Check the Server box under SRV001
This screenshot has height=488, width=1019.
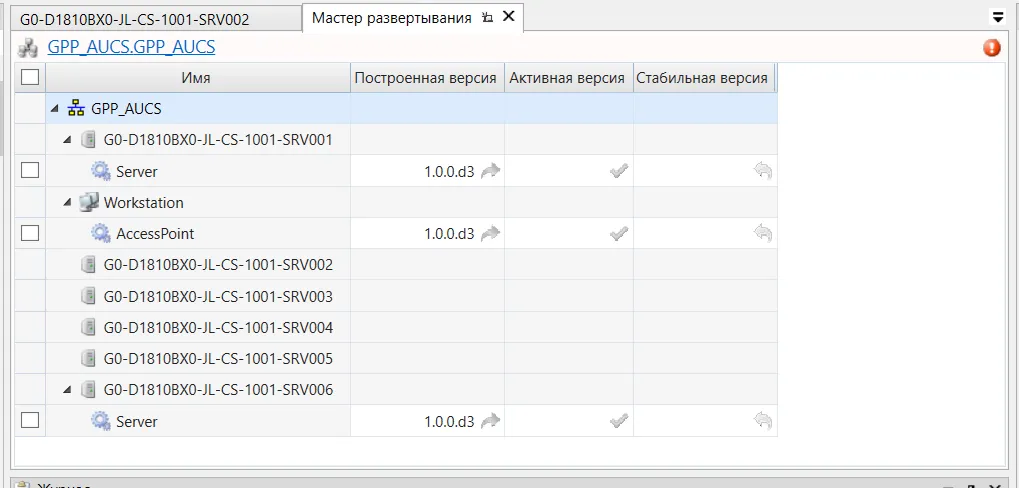(x=30, y=171)
